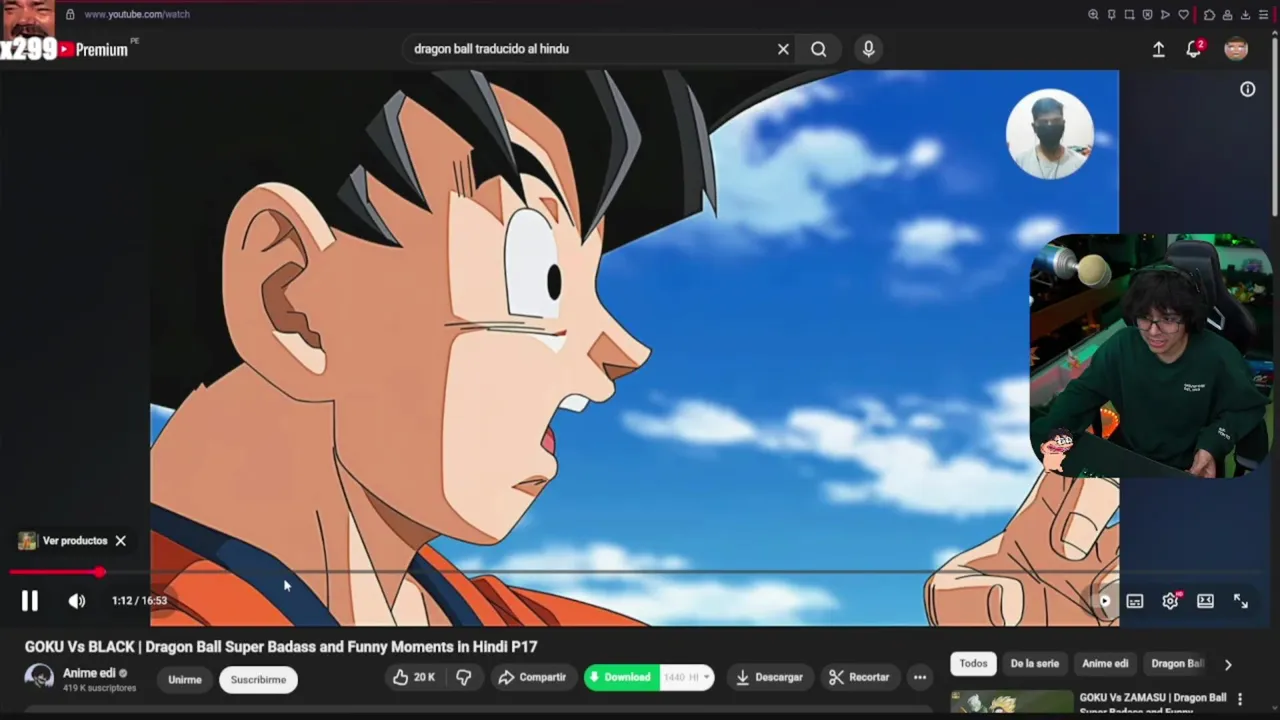Dislike the video thumbs-down
The image size is (1280, 720).
[x=464, y=678]
